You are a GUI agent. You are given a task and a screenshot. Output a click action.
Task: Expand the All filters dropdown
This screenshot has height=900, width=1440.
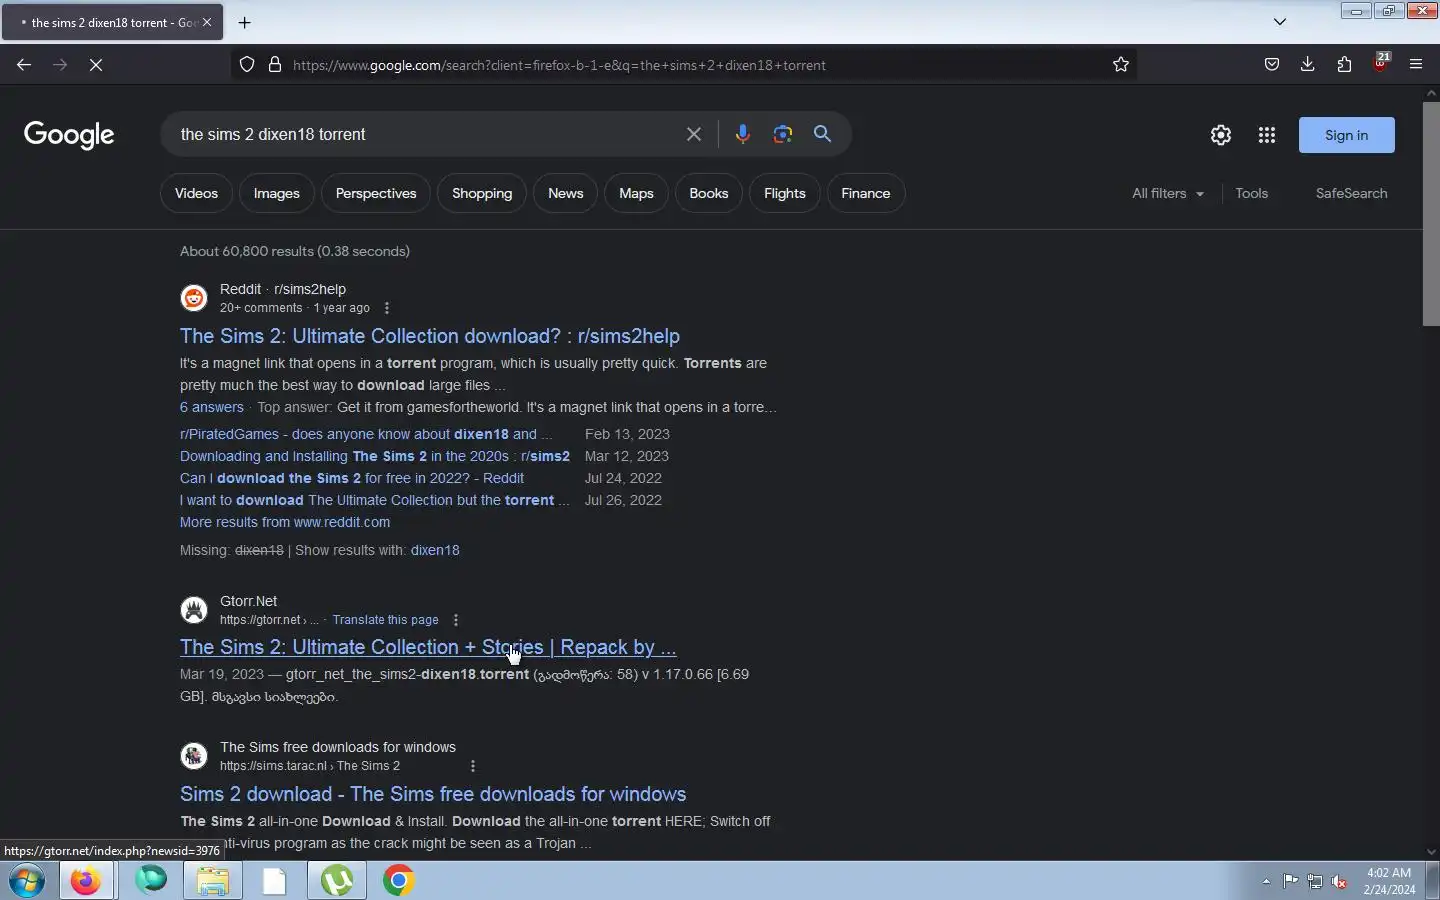(x=1168, y=193)
